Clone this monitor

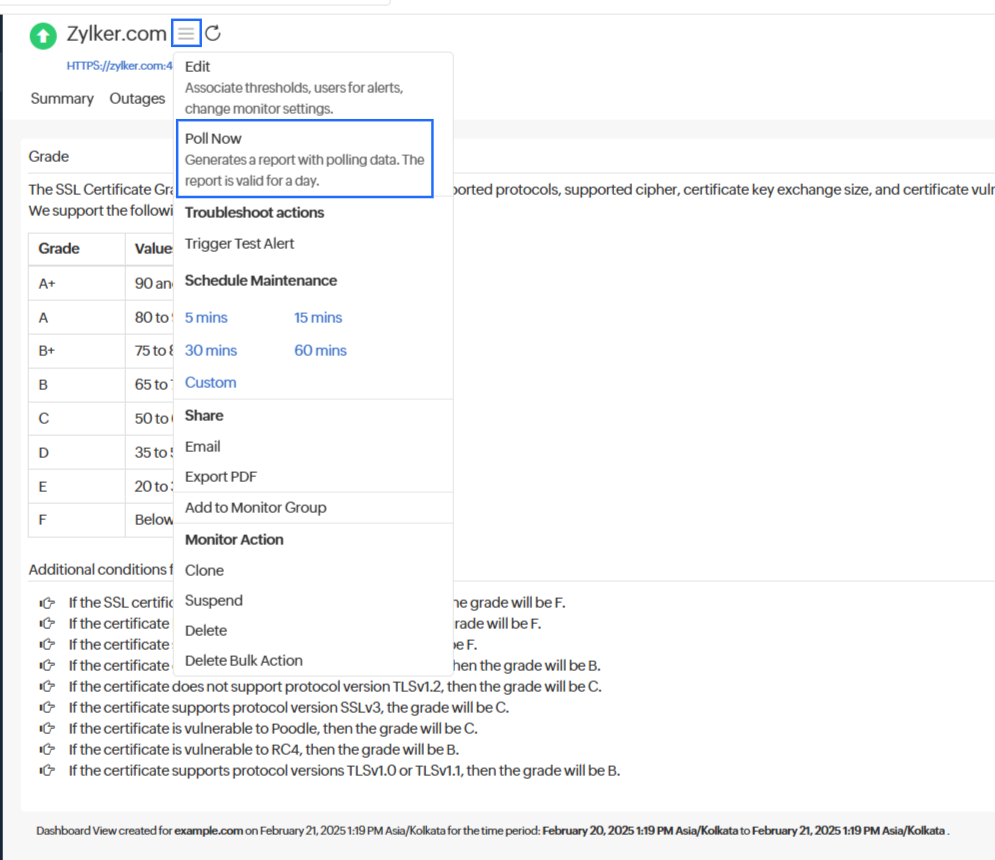[204, 571]
